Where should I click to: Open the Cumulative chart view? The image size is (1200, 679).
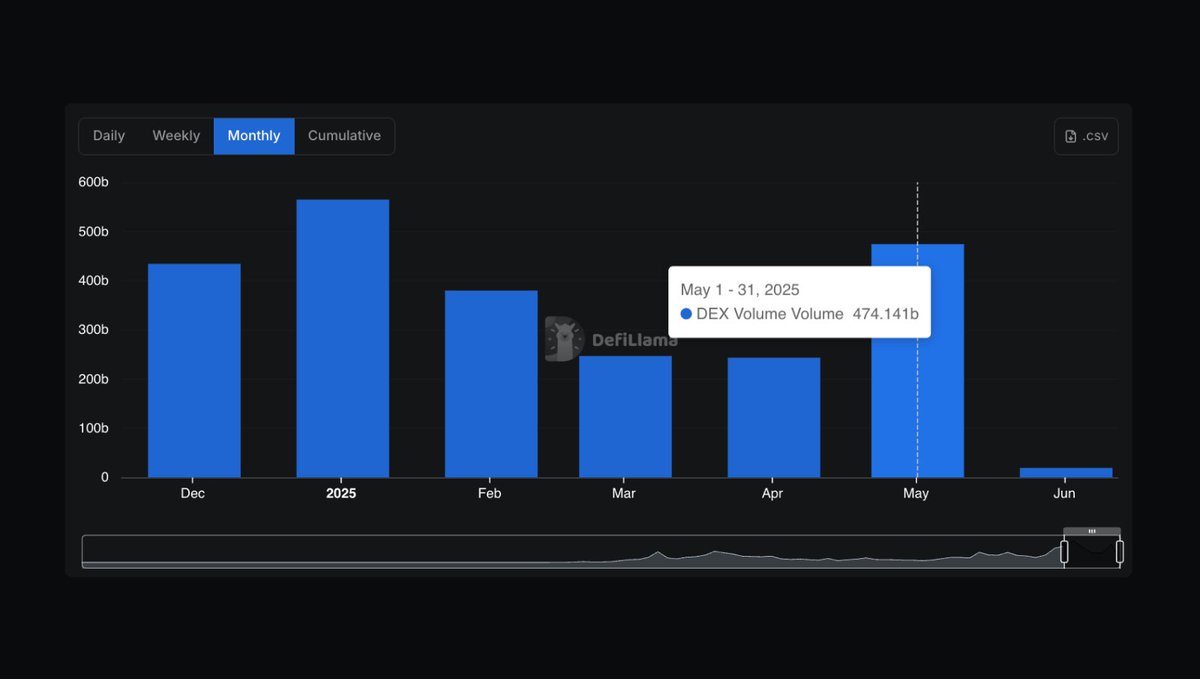click(344, 136)
